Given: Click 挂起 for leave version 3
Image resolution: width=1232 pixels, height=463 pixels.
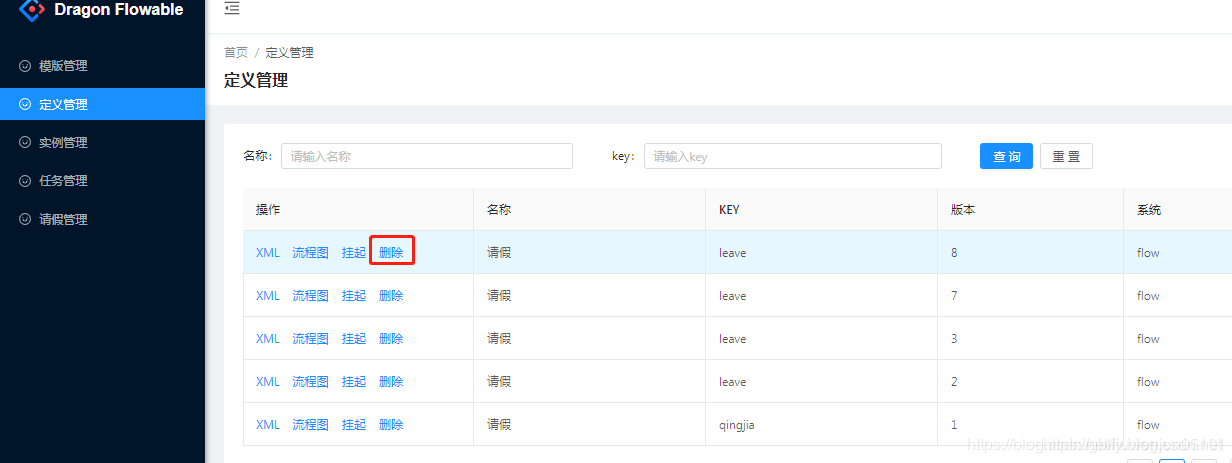Looking at the screenshot, I should [x=354, y=338].
